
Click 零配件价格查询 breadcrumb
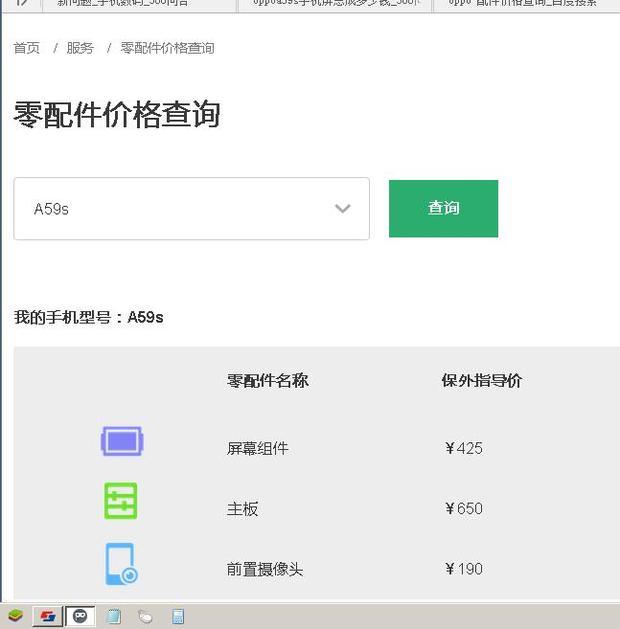click(167, 48)
